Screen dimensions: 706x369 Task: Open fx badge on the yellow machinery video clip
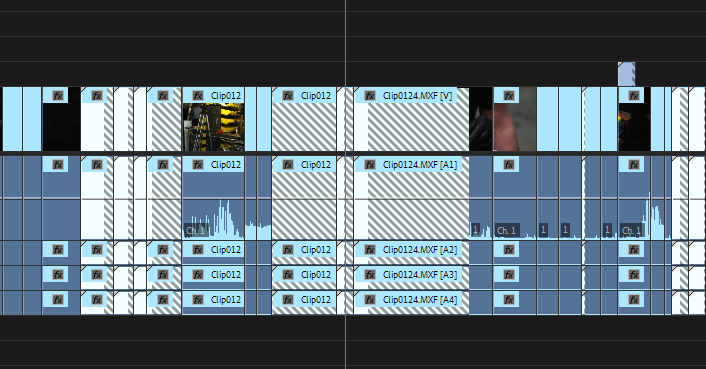[x=198, y=95]
